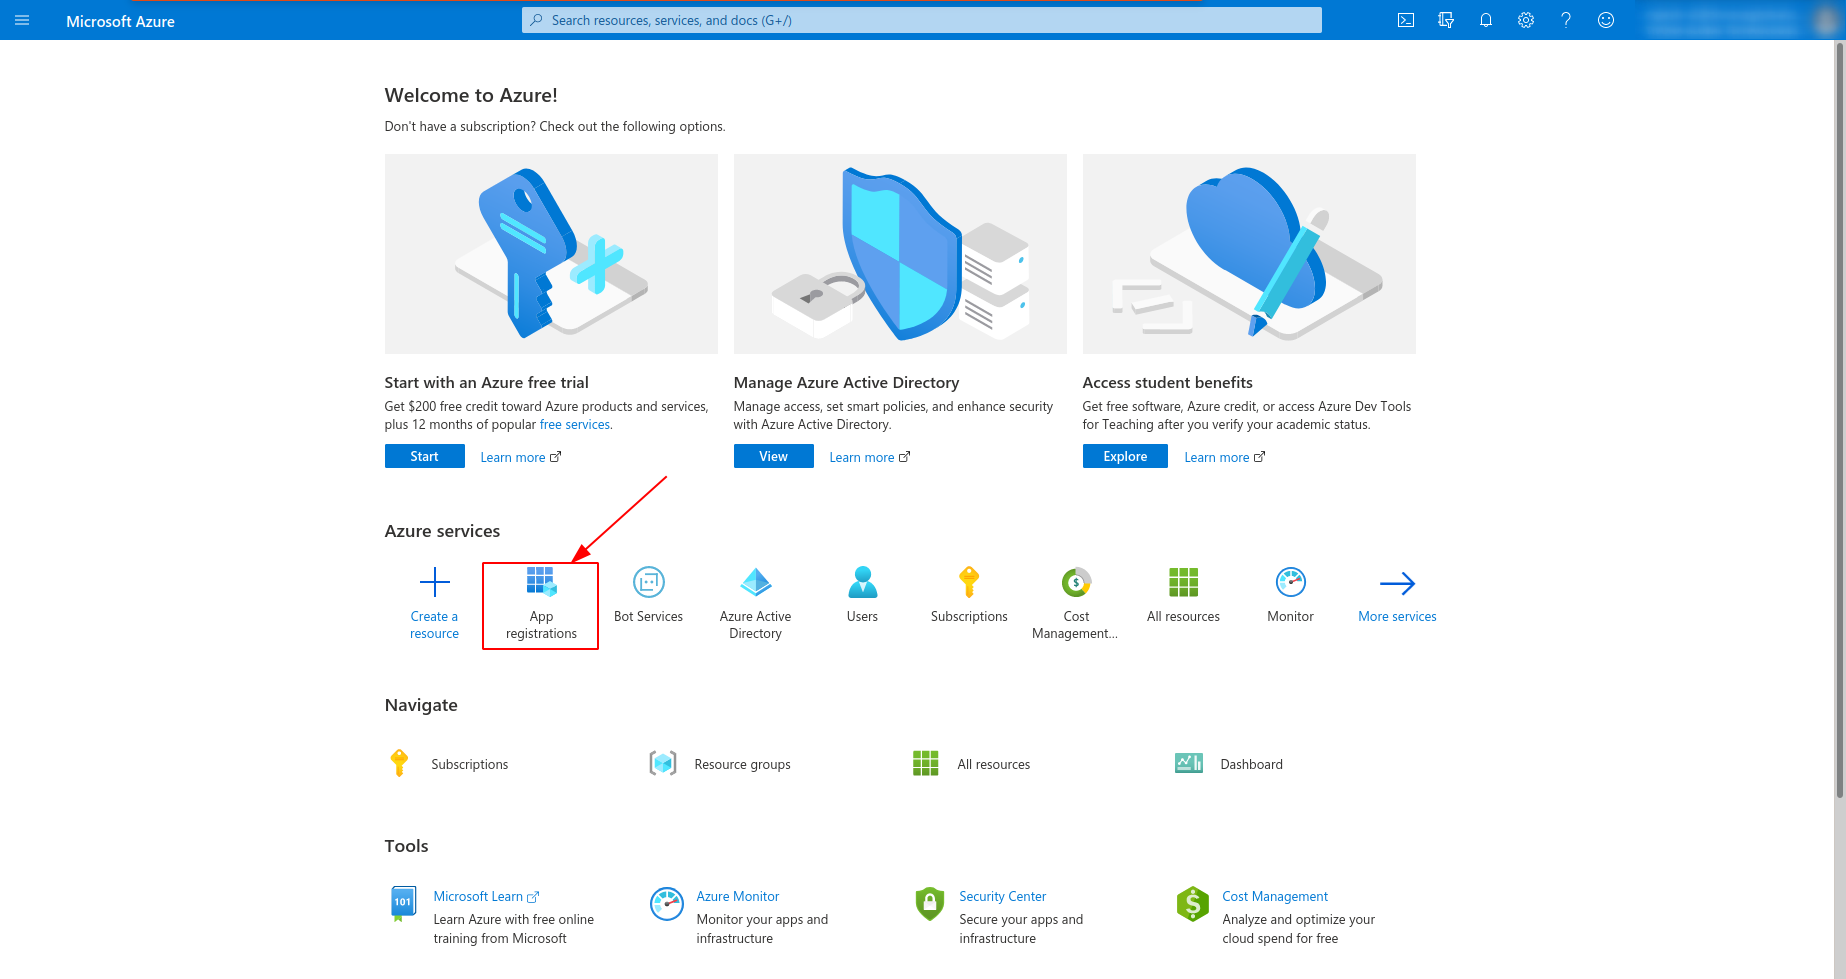Click All resources label under Navigate
Image resolution: width=1846 pixels, height=979 pixels.
(x=994, y=764)
